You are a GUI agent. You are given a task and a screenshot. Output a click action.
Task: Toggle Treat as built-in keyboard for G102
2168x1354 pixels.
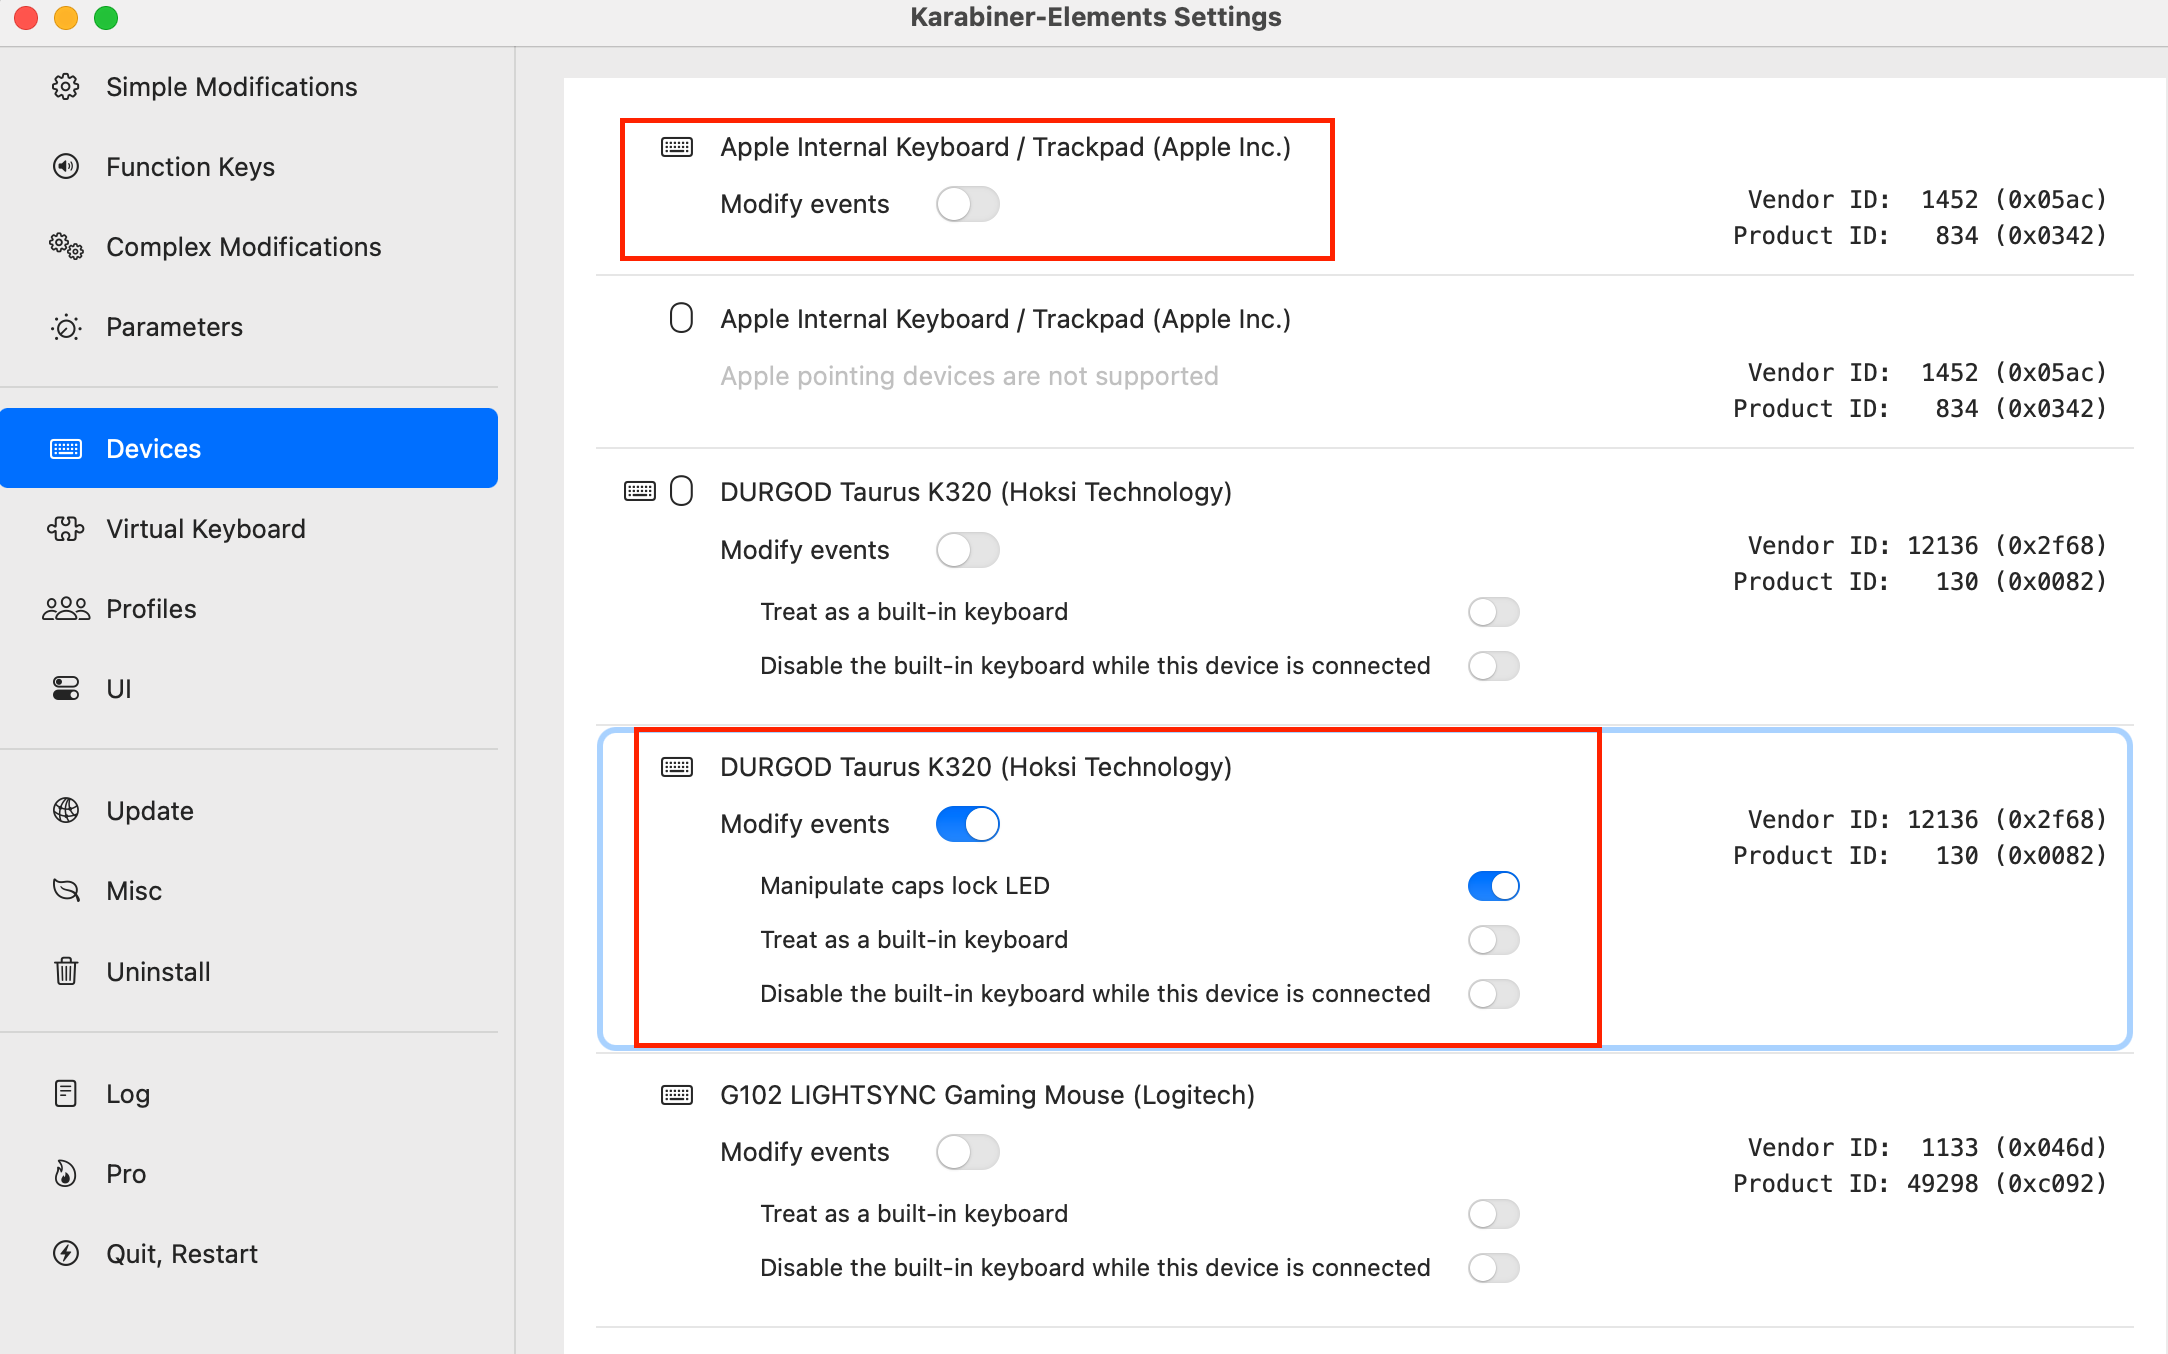pos(1494,1214)
